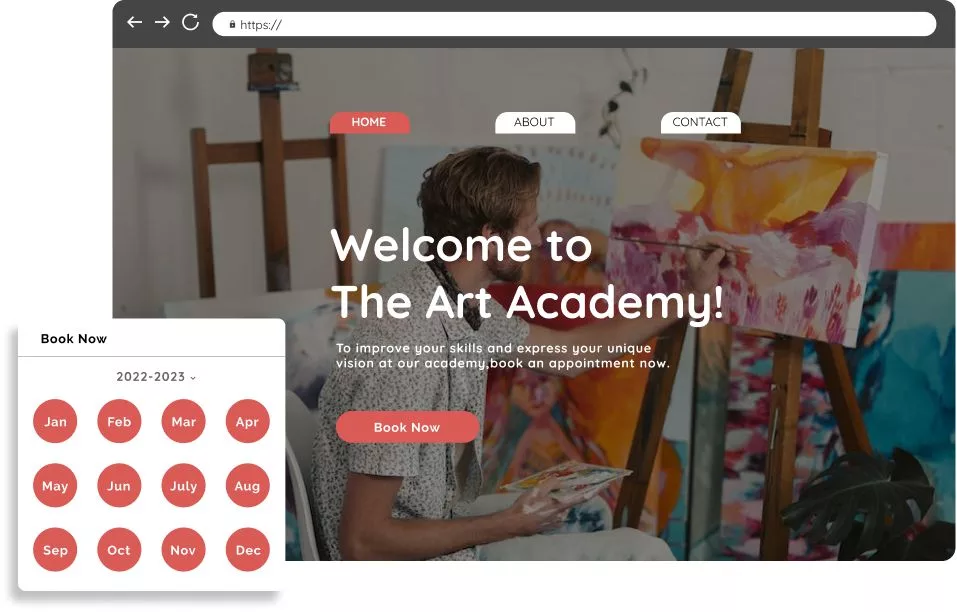
Task: Pick the July month button
Action: [x=183, y=486]
